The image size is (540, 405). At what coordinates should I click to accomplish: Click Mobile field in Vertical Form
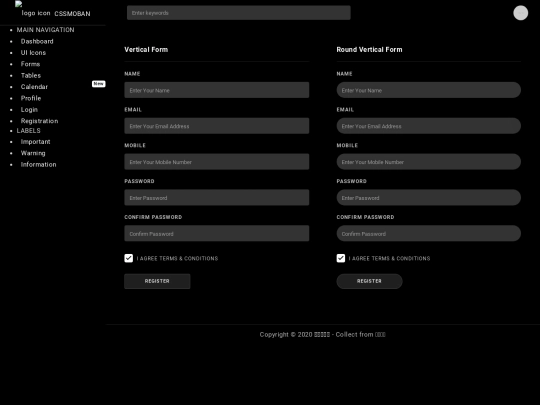[217, 162]
